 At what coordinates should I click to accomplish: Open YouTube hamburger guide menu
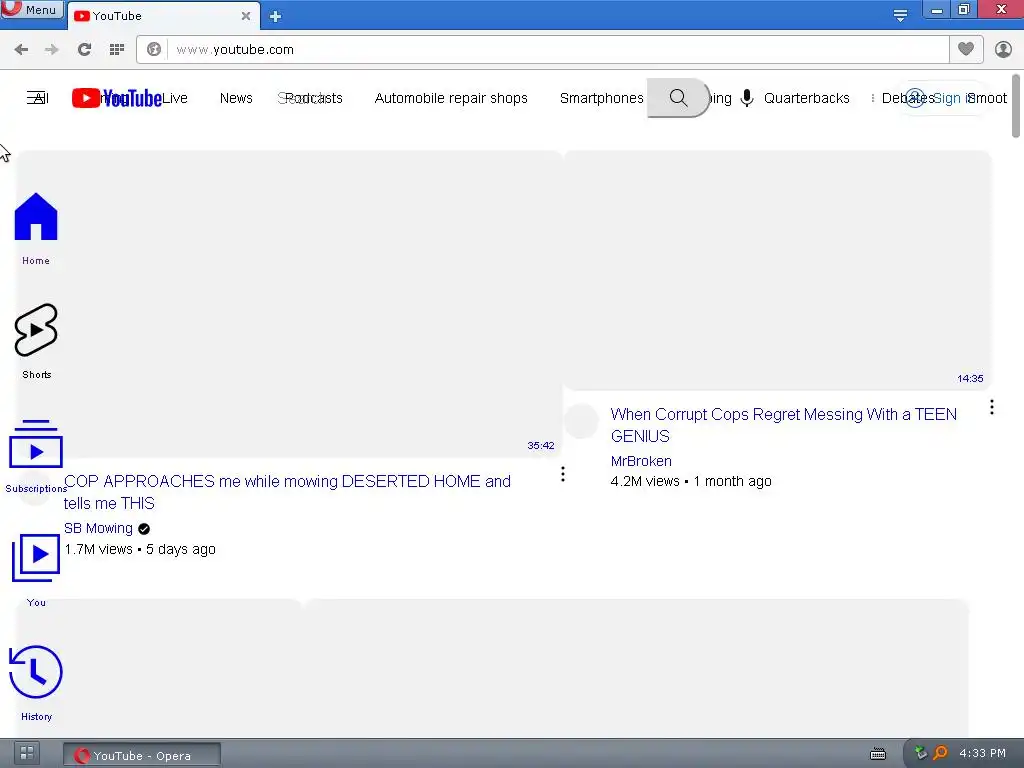[x=37, y=98]
